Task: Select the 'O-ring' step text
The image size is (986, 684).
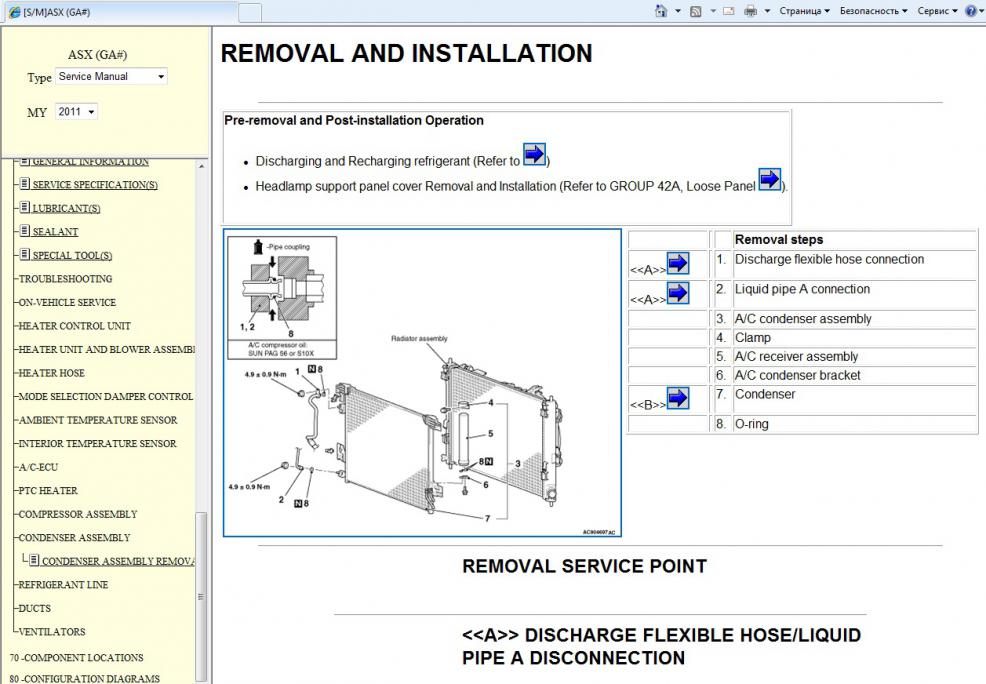Action: click(751, 424)
